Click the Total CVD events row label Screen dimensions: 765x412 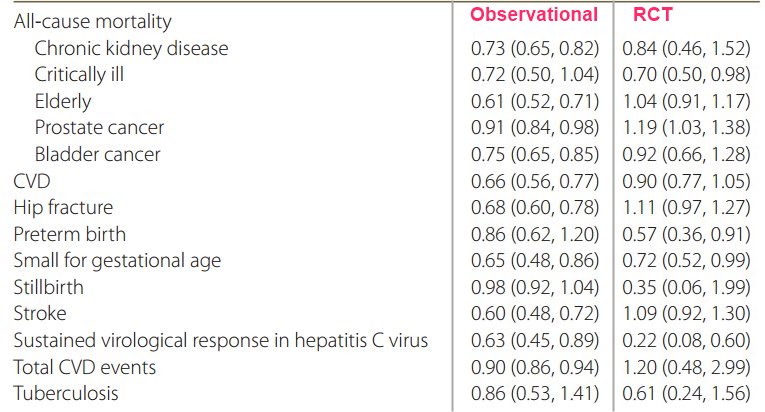(x=85, y=367)
